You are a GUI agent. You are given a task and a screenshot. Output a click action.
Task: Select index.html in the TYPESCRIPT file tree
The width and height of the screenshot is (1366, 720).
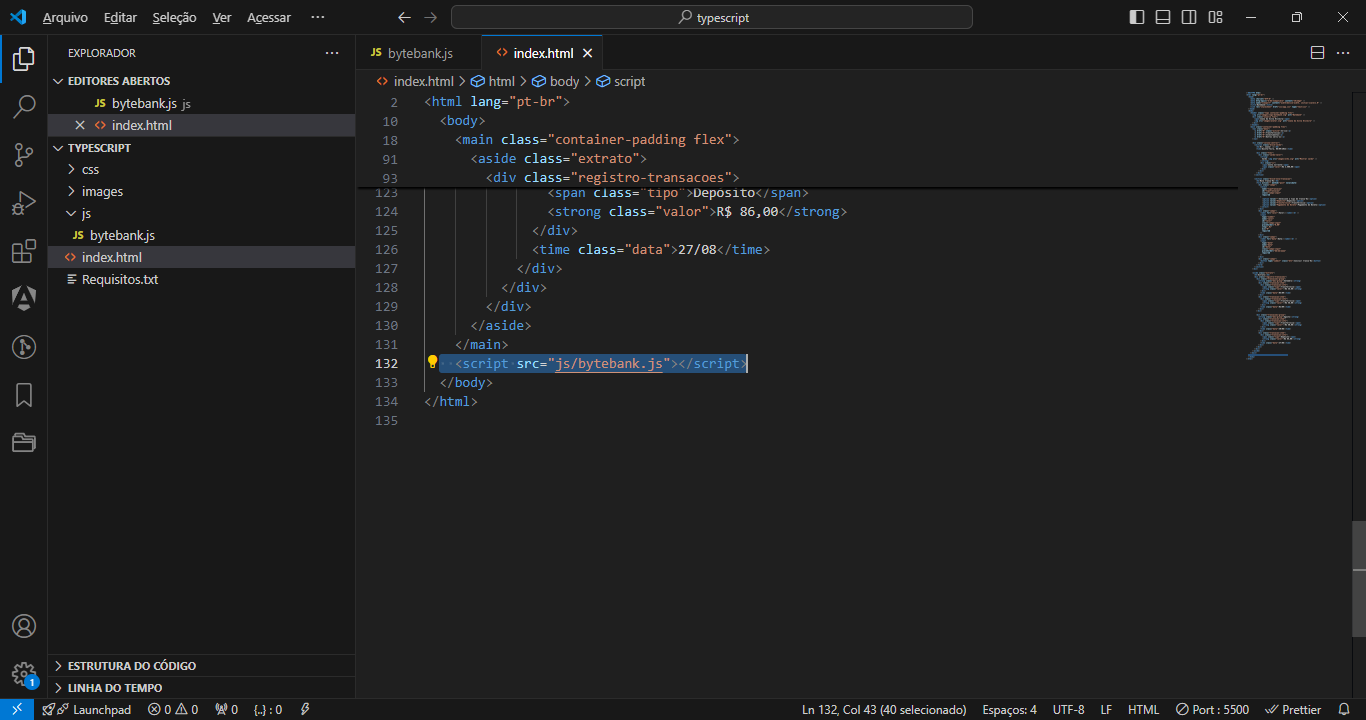click(x=201, y=257)
